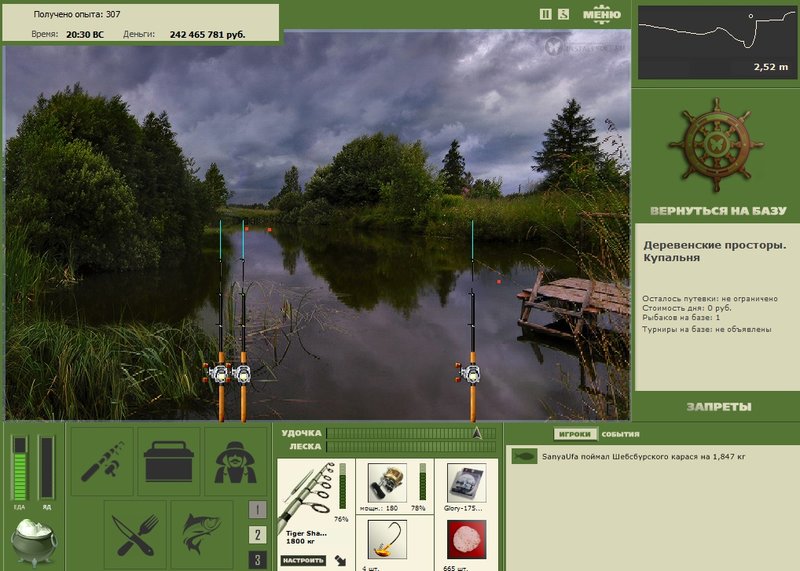Screen dimensions: 800x571
Task: Click the НАСТРОИТЬ button
Action: pos(304,560)
